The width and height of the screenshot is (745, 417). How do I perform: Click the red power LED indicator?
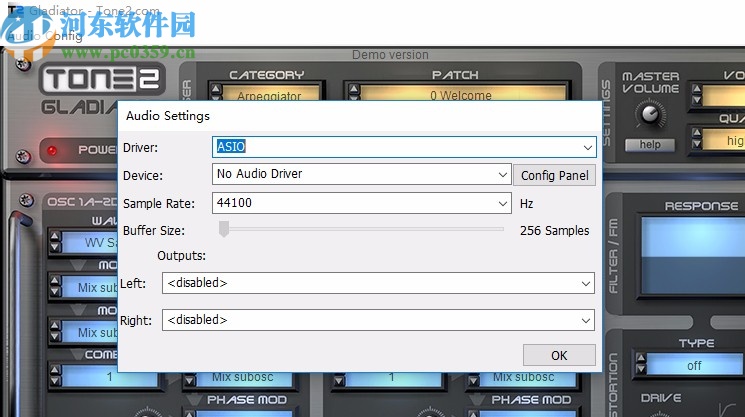click(52, 151)
